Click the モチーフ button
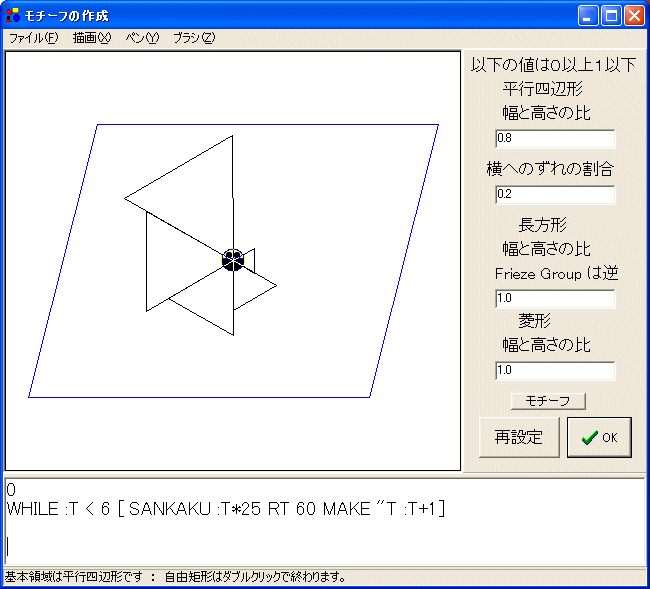Screen dimensions: 650x589 548,401
